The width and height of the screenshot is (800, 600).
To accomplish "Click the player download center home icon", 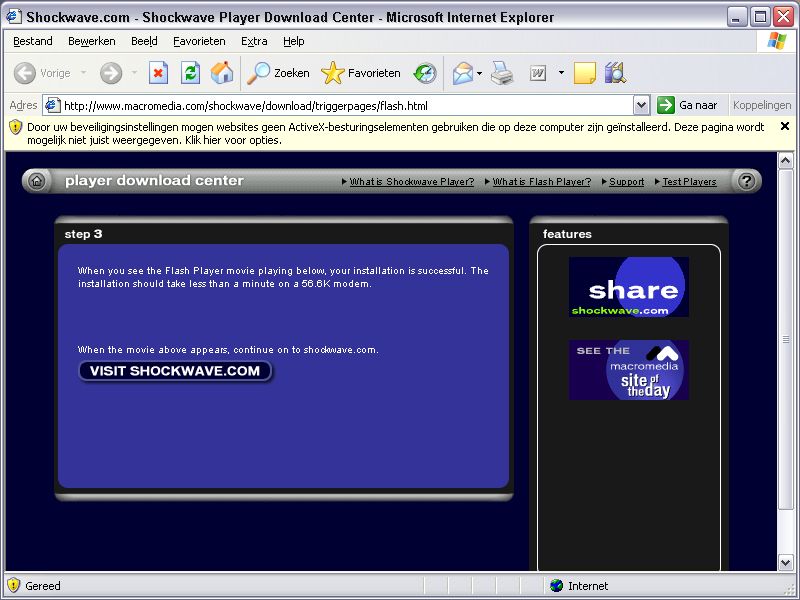I will pyautogui.click(x=37, y=181).
